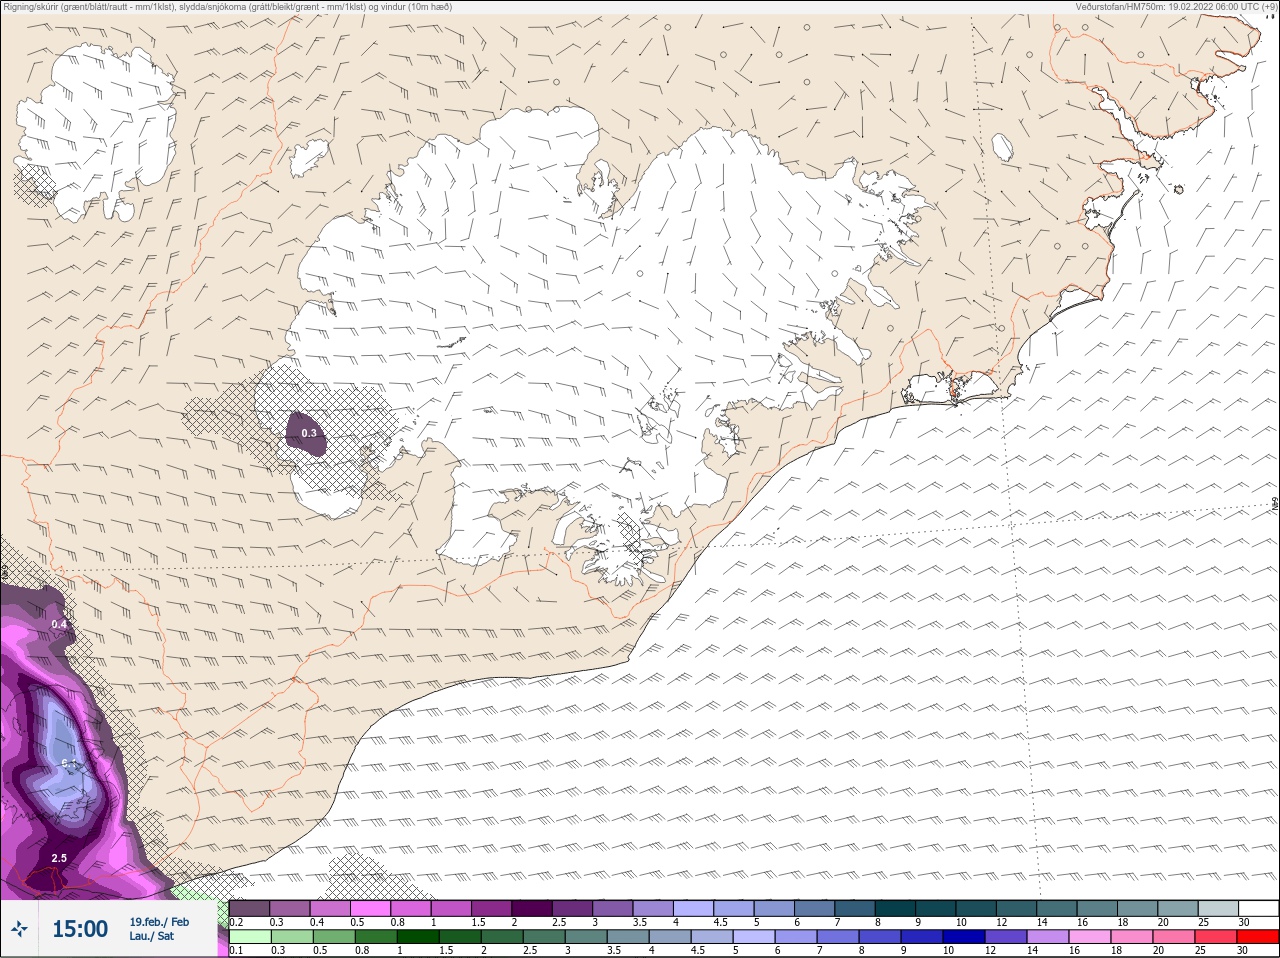The height and width of the screenshot is (958, 1280).
Task: Click lower legend light blue swatch between 5 and 6
Action: tap(754, 937)
